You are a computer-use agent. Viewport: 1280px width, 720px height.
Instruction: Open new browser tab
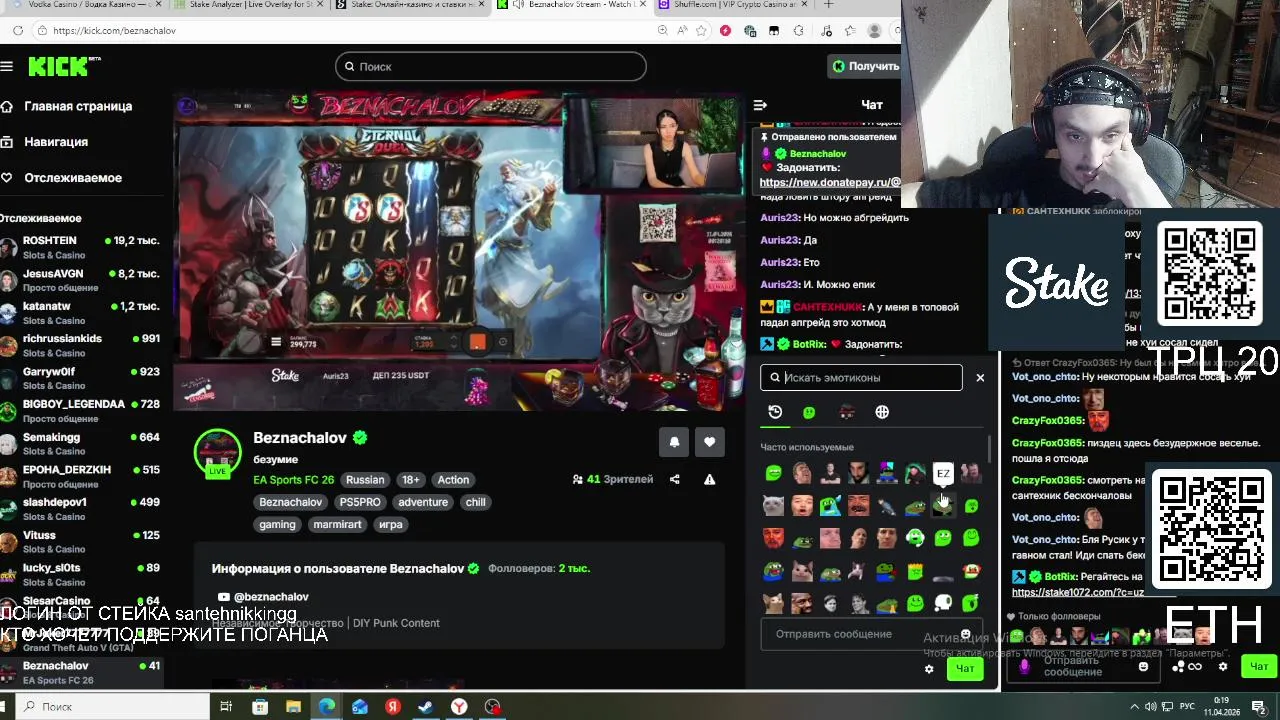pyautogui.click(x=828, y=5)
